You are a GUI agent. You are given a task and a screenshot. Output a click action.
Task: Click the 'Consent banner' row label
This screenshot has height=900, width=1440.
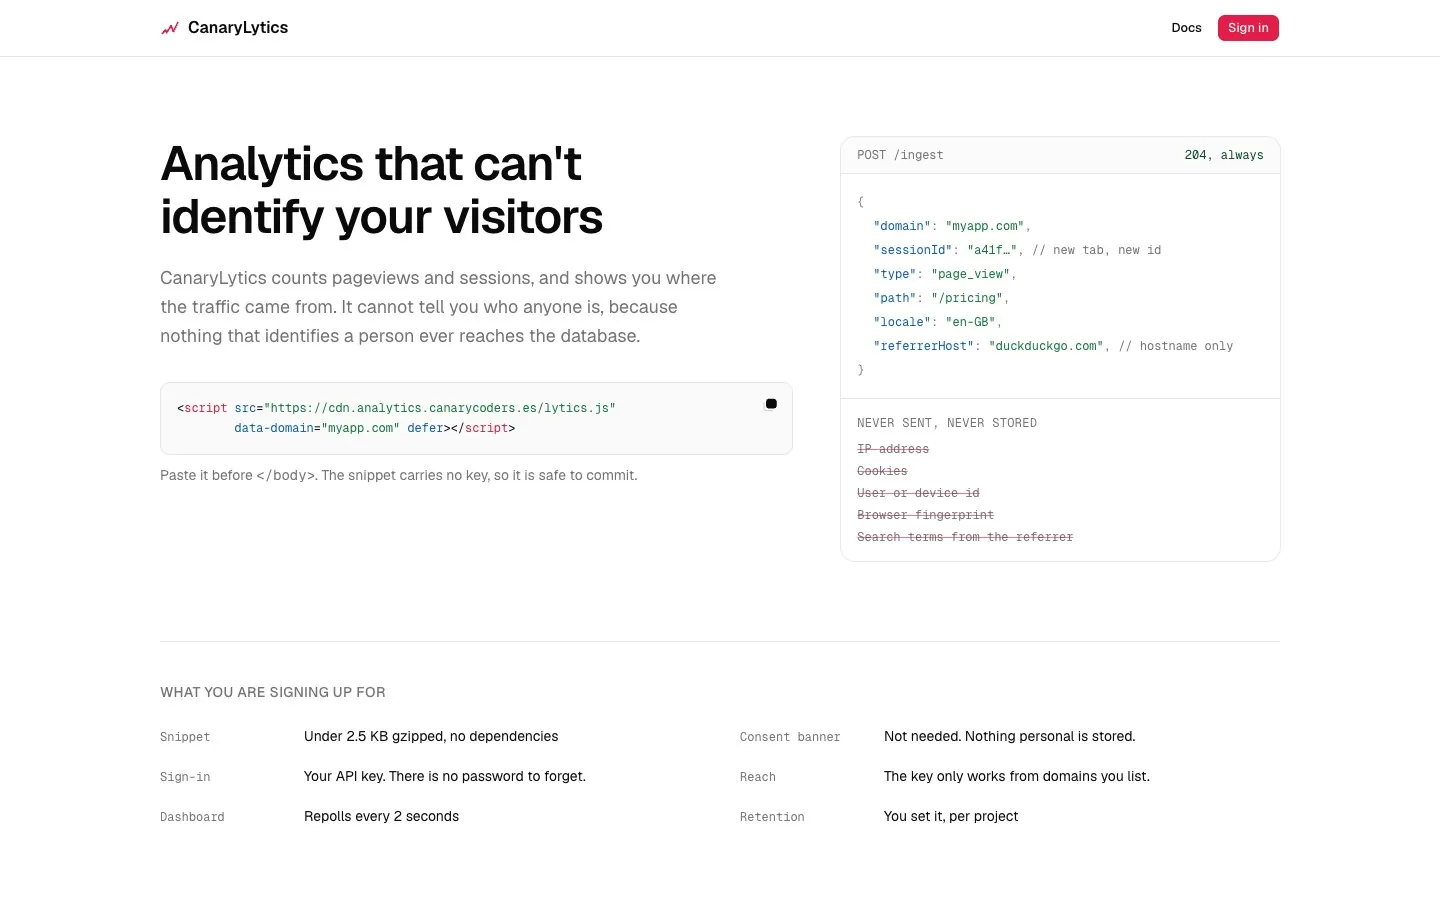790,737
